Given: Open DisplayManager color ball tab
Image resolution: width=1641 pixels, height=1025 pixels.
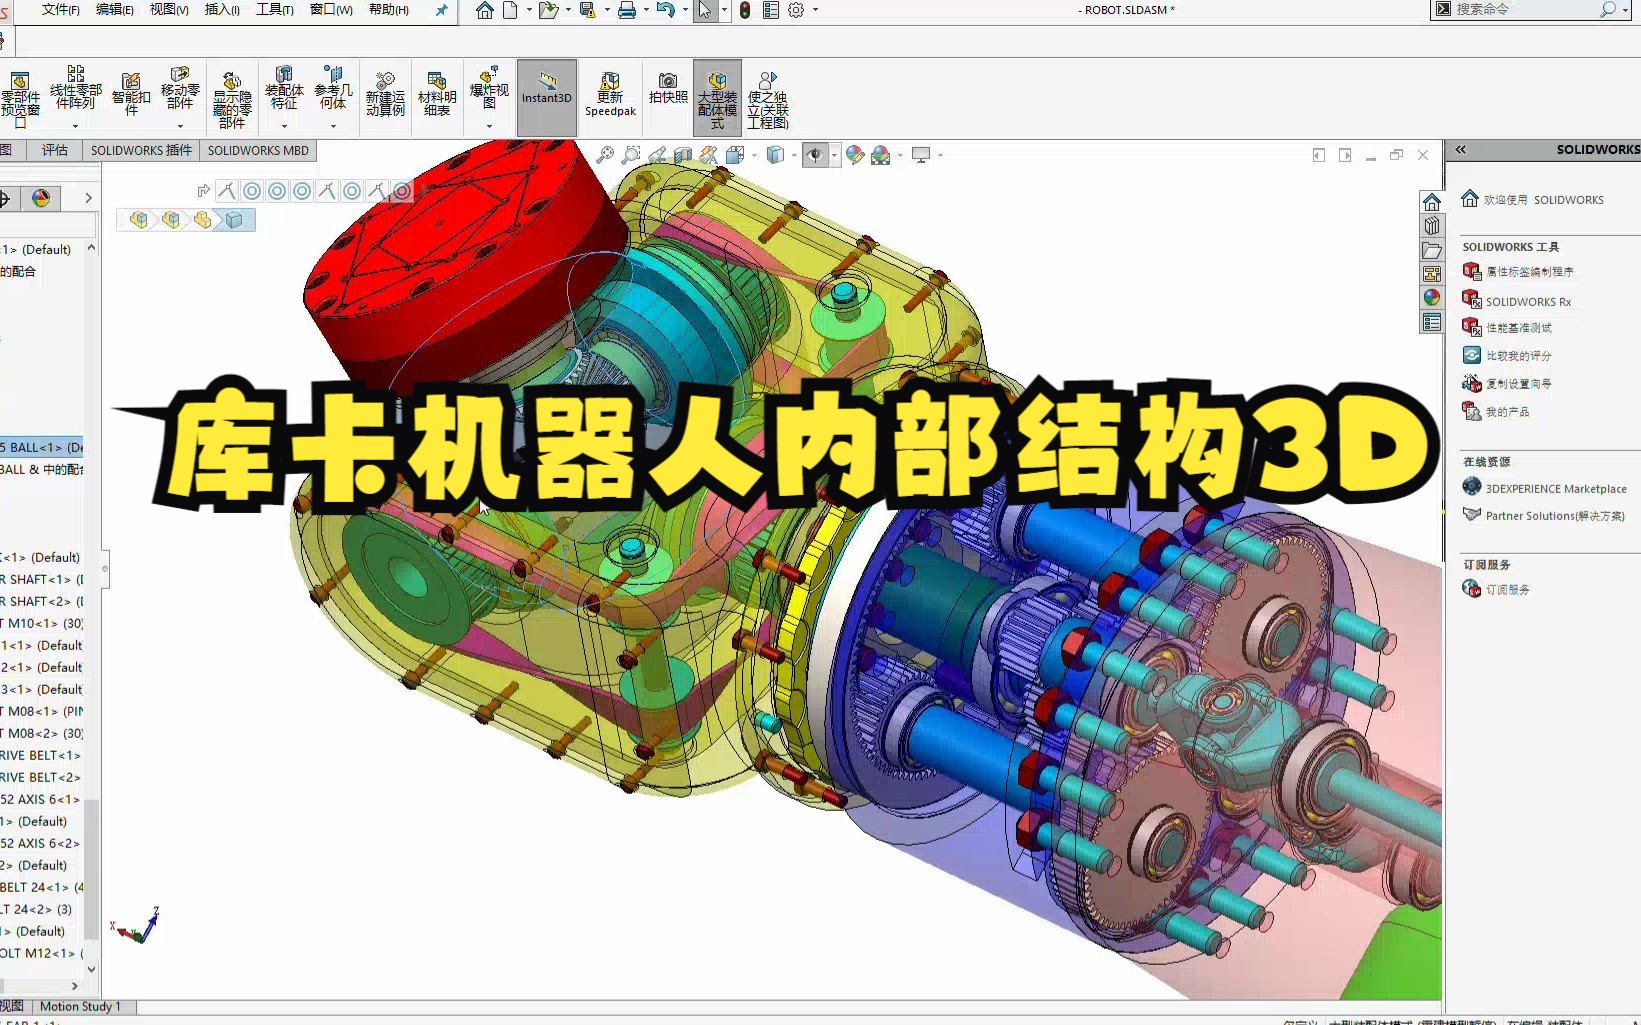Looking at the screenshot, I should pyautogui.click(x=41, y=198).
